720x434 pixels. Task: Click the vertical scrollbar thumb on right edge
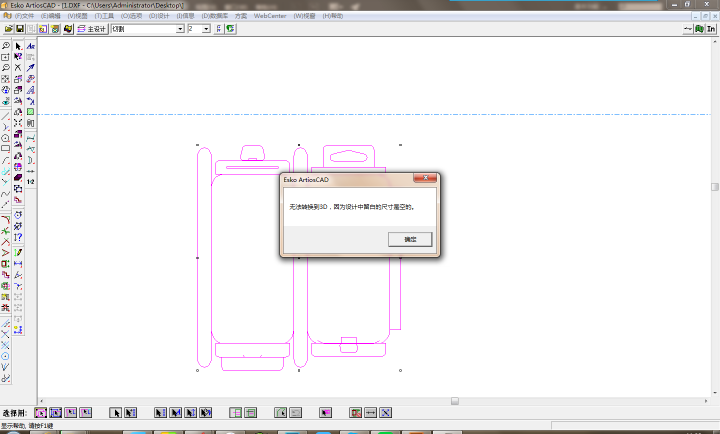(x=715, y=186)
